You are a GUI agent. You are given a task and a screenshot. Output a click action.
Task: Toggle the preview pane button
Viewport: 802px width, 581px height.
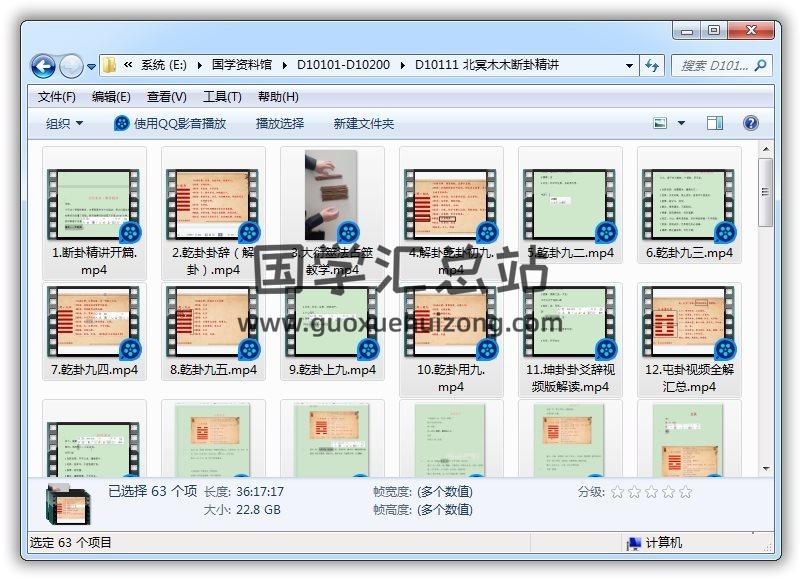click(x=715, y=123)
